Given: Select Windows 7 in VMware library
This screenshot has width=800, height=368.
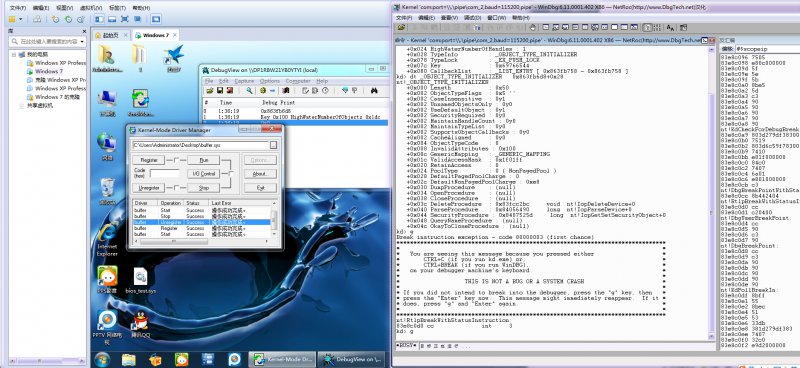Looking at the screenshot, I should click(49, 71).
